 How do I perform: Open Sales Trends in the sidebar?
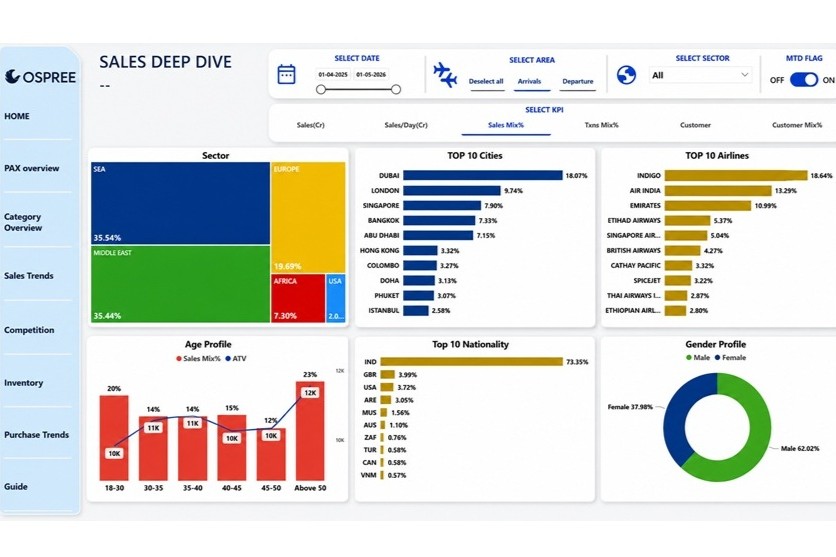(29, 276)
